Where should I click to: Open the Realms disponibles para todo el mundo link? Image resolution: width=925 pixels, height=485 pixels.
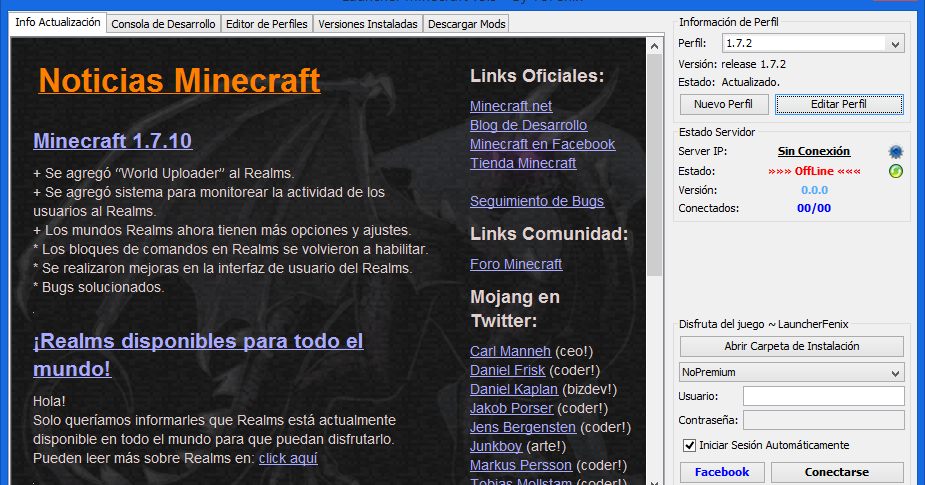pos(198,355)
